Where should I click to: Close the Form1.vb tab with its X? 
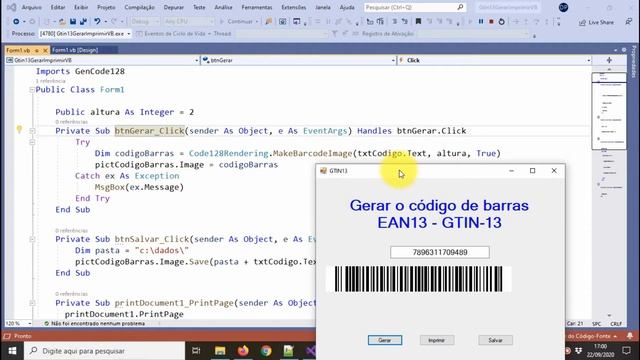pyautogui.click(x=45, y=50)
